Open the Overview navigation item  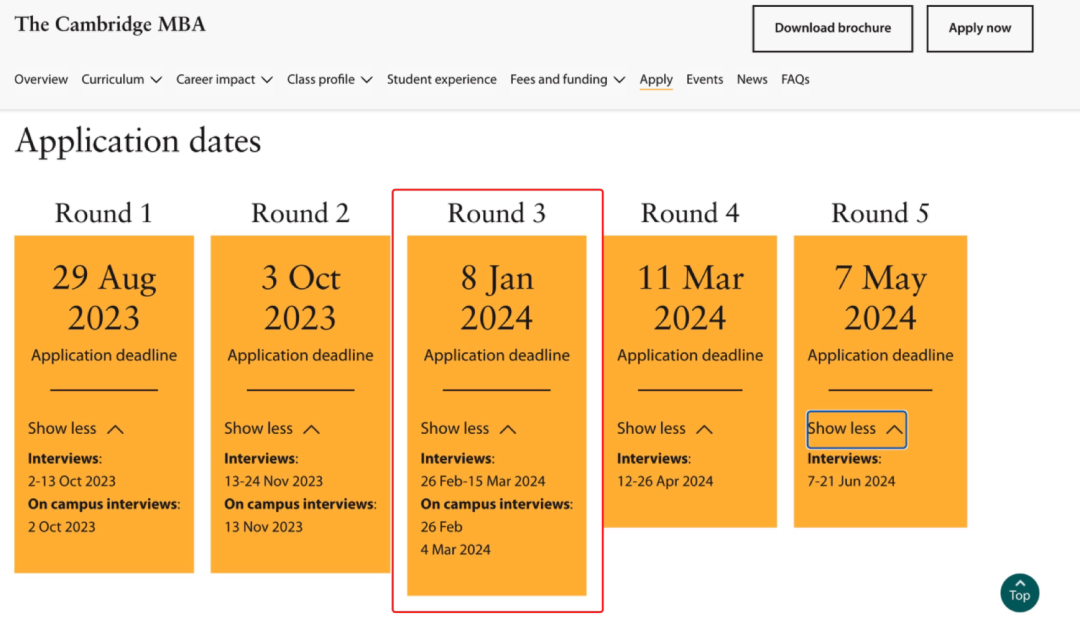41,79
